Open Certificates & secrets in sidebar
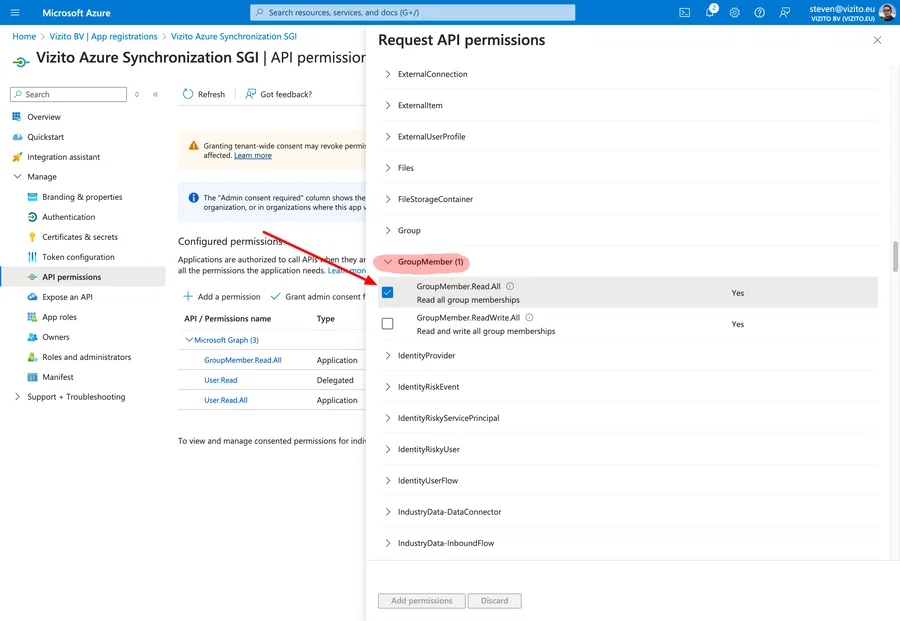900x621 pixels. (79, 237)
